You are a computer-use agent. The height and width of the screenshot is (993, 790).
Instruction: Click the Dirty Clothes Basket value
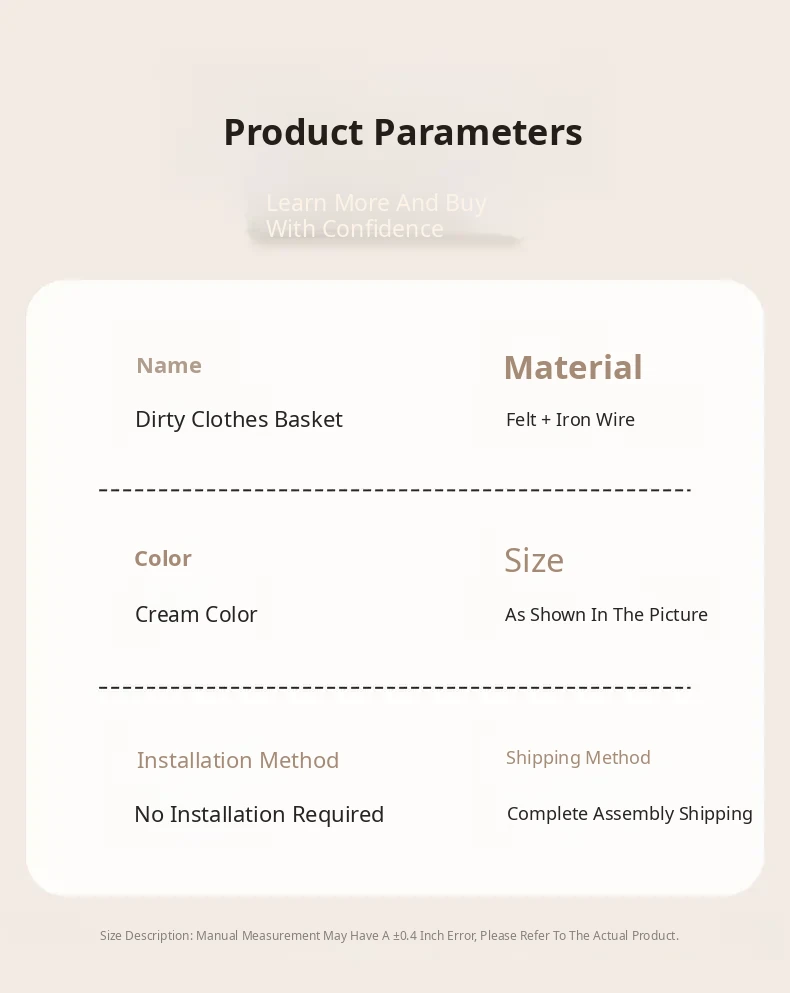[x=239, y=420]
